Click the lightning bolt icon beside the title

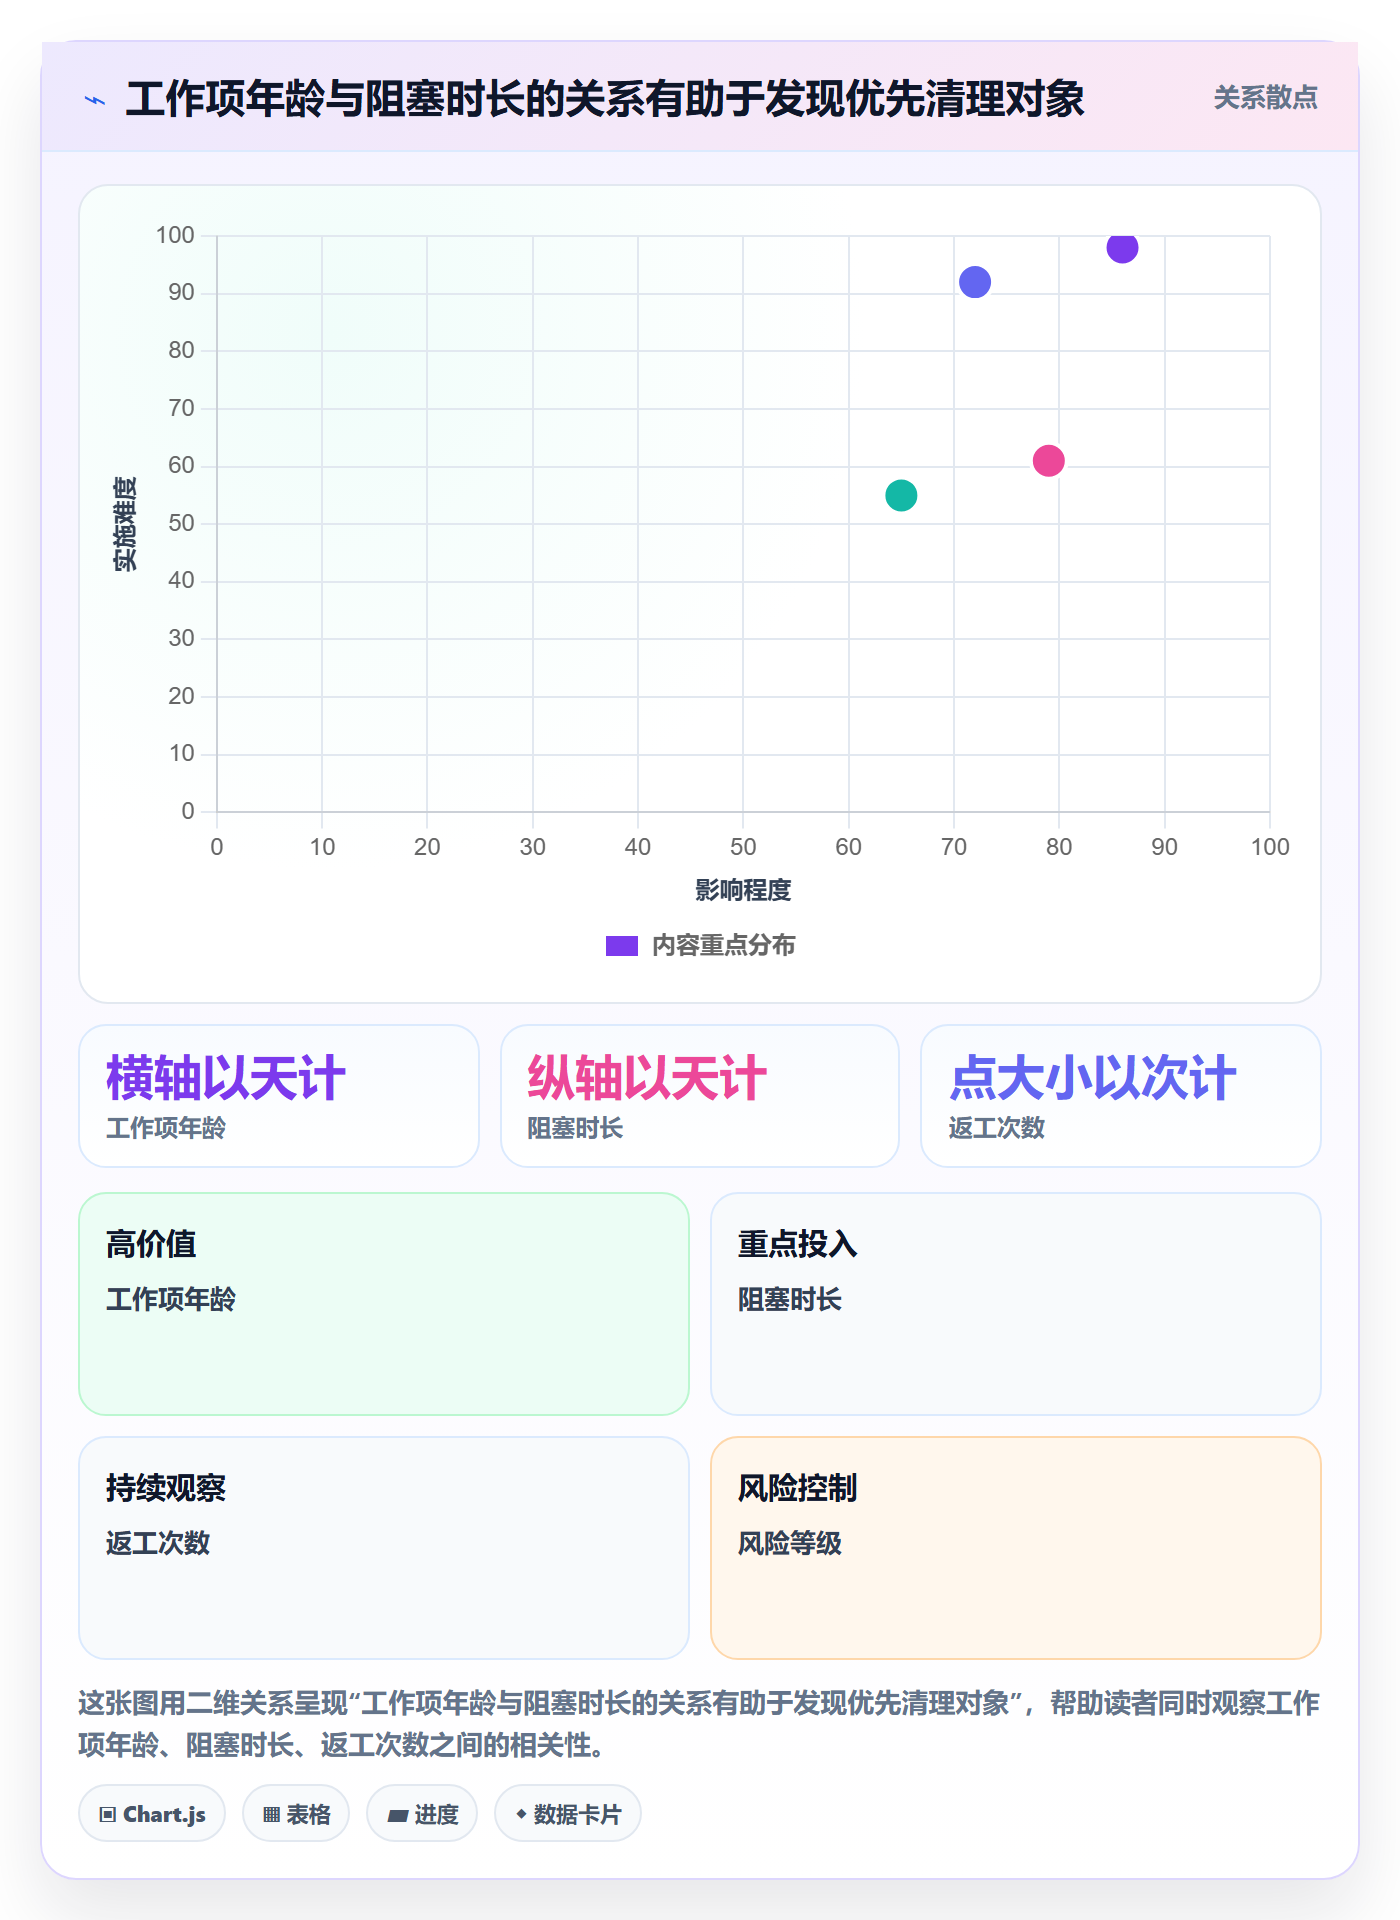(95, 100)
